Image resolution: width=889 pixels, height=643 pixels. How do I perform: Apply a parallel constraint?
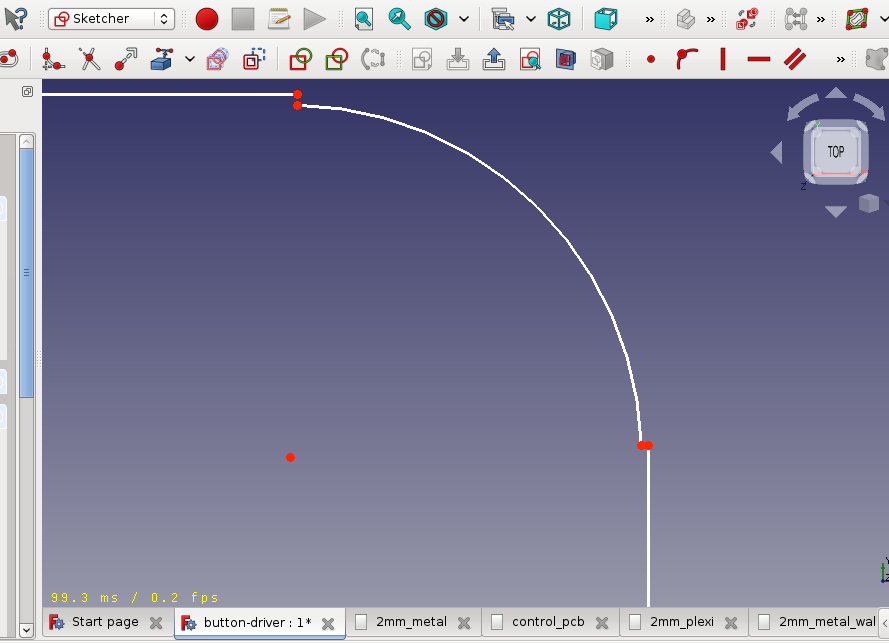(793, 60)
